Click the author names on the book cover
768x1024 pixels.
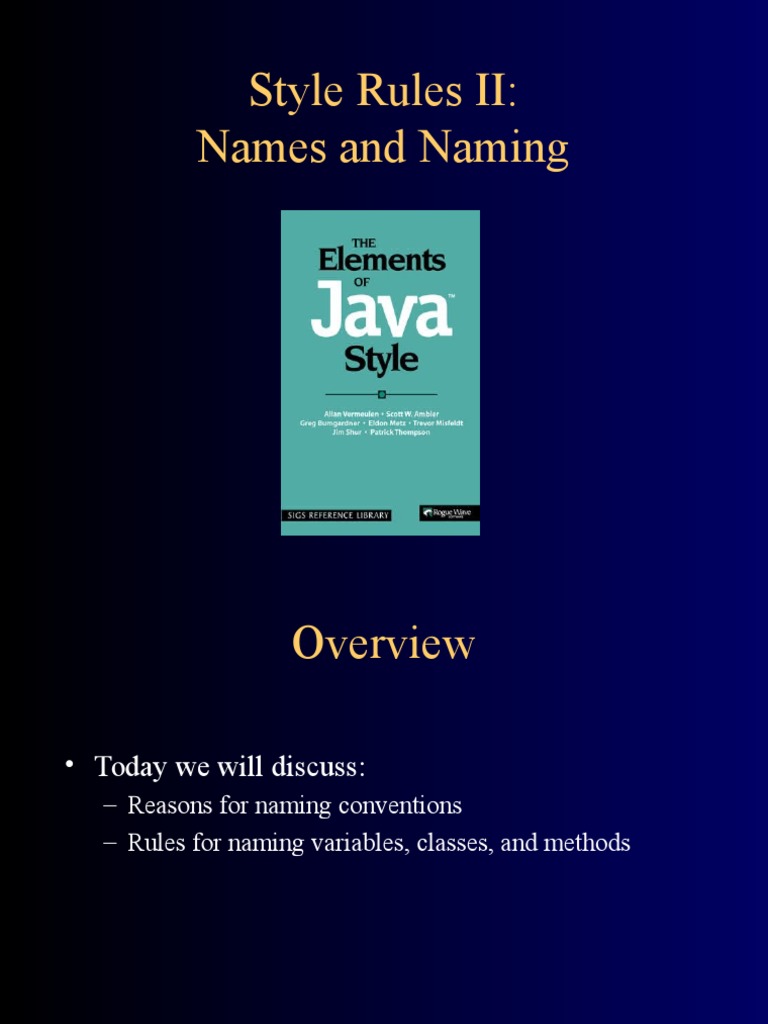(381, 423)
